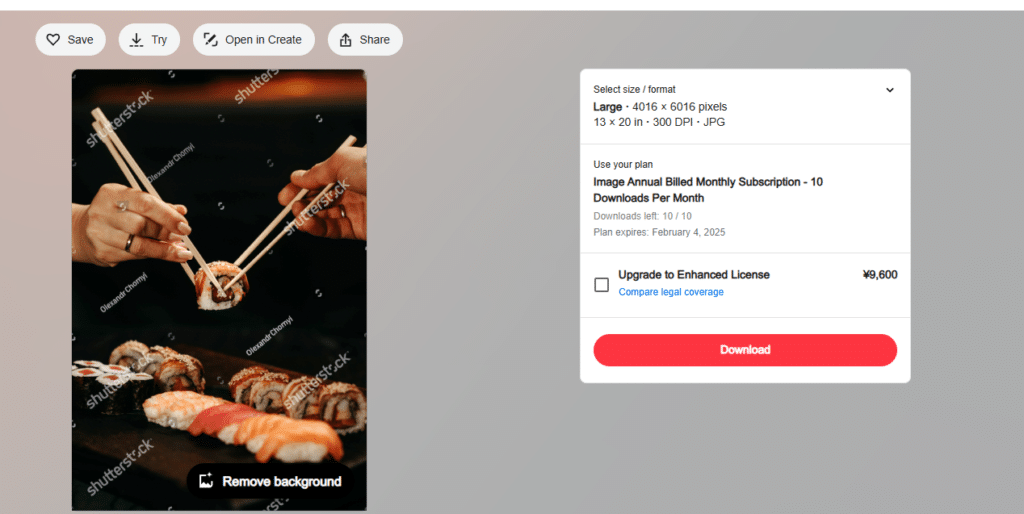
Task: Click the Share upload arrow icon
Action: point(345,40)
